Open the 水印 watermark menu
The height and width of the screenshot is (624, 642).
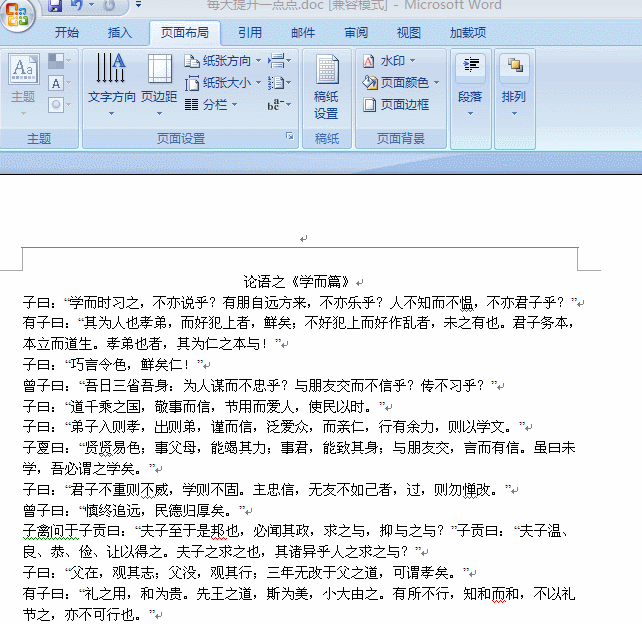(389, 61)
